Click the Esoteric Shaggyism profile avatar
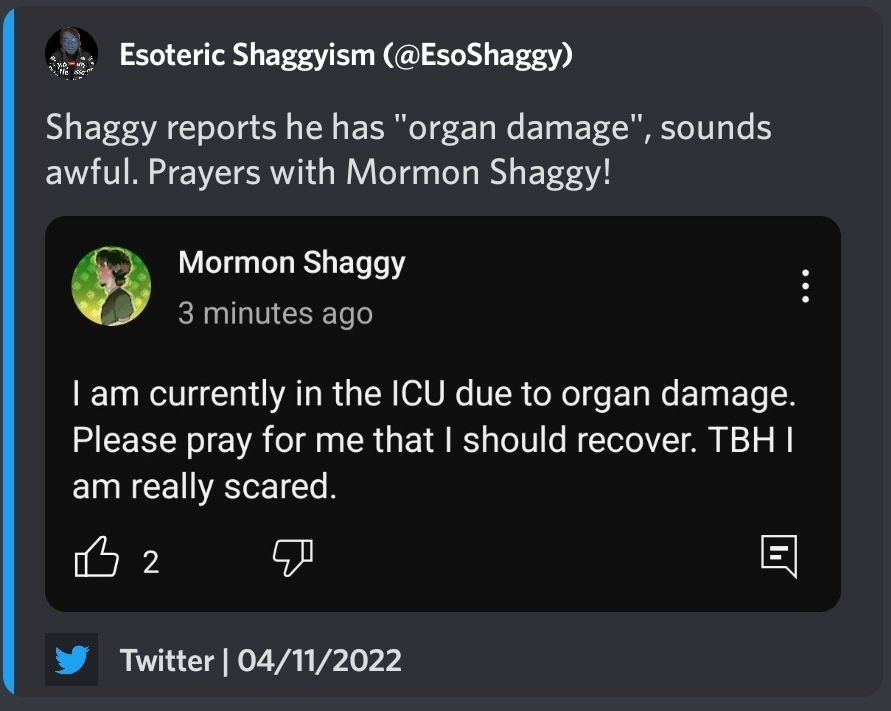Viewport: 891px width, 711px height. tap(71, 54)
